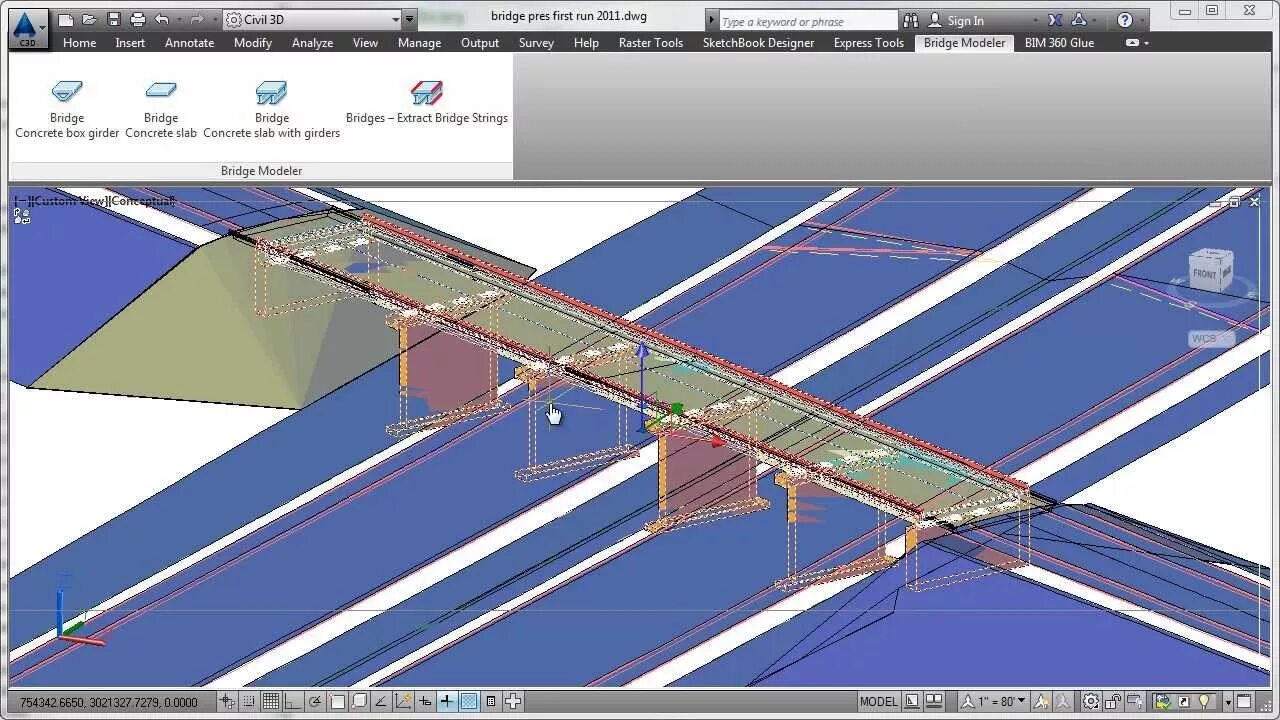Toggle Object Snap Tracking in status bar

[x=381, y=702]
